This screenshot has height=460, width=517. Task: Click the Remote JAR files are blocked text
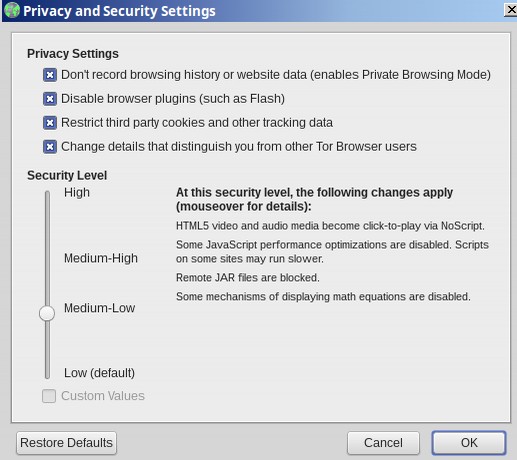click(248, 278)
